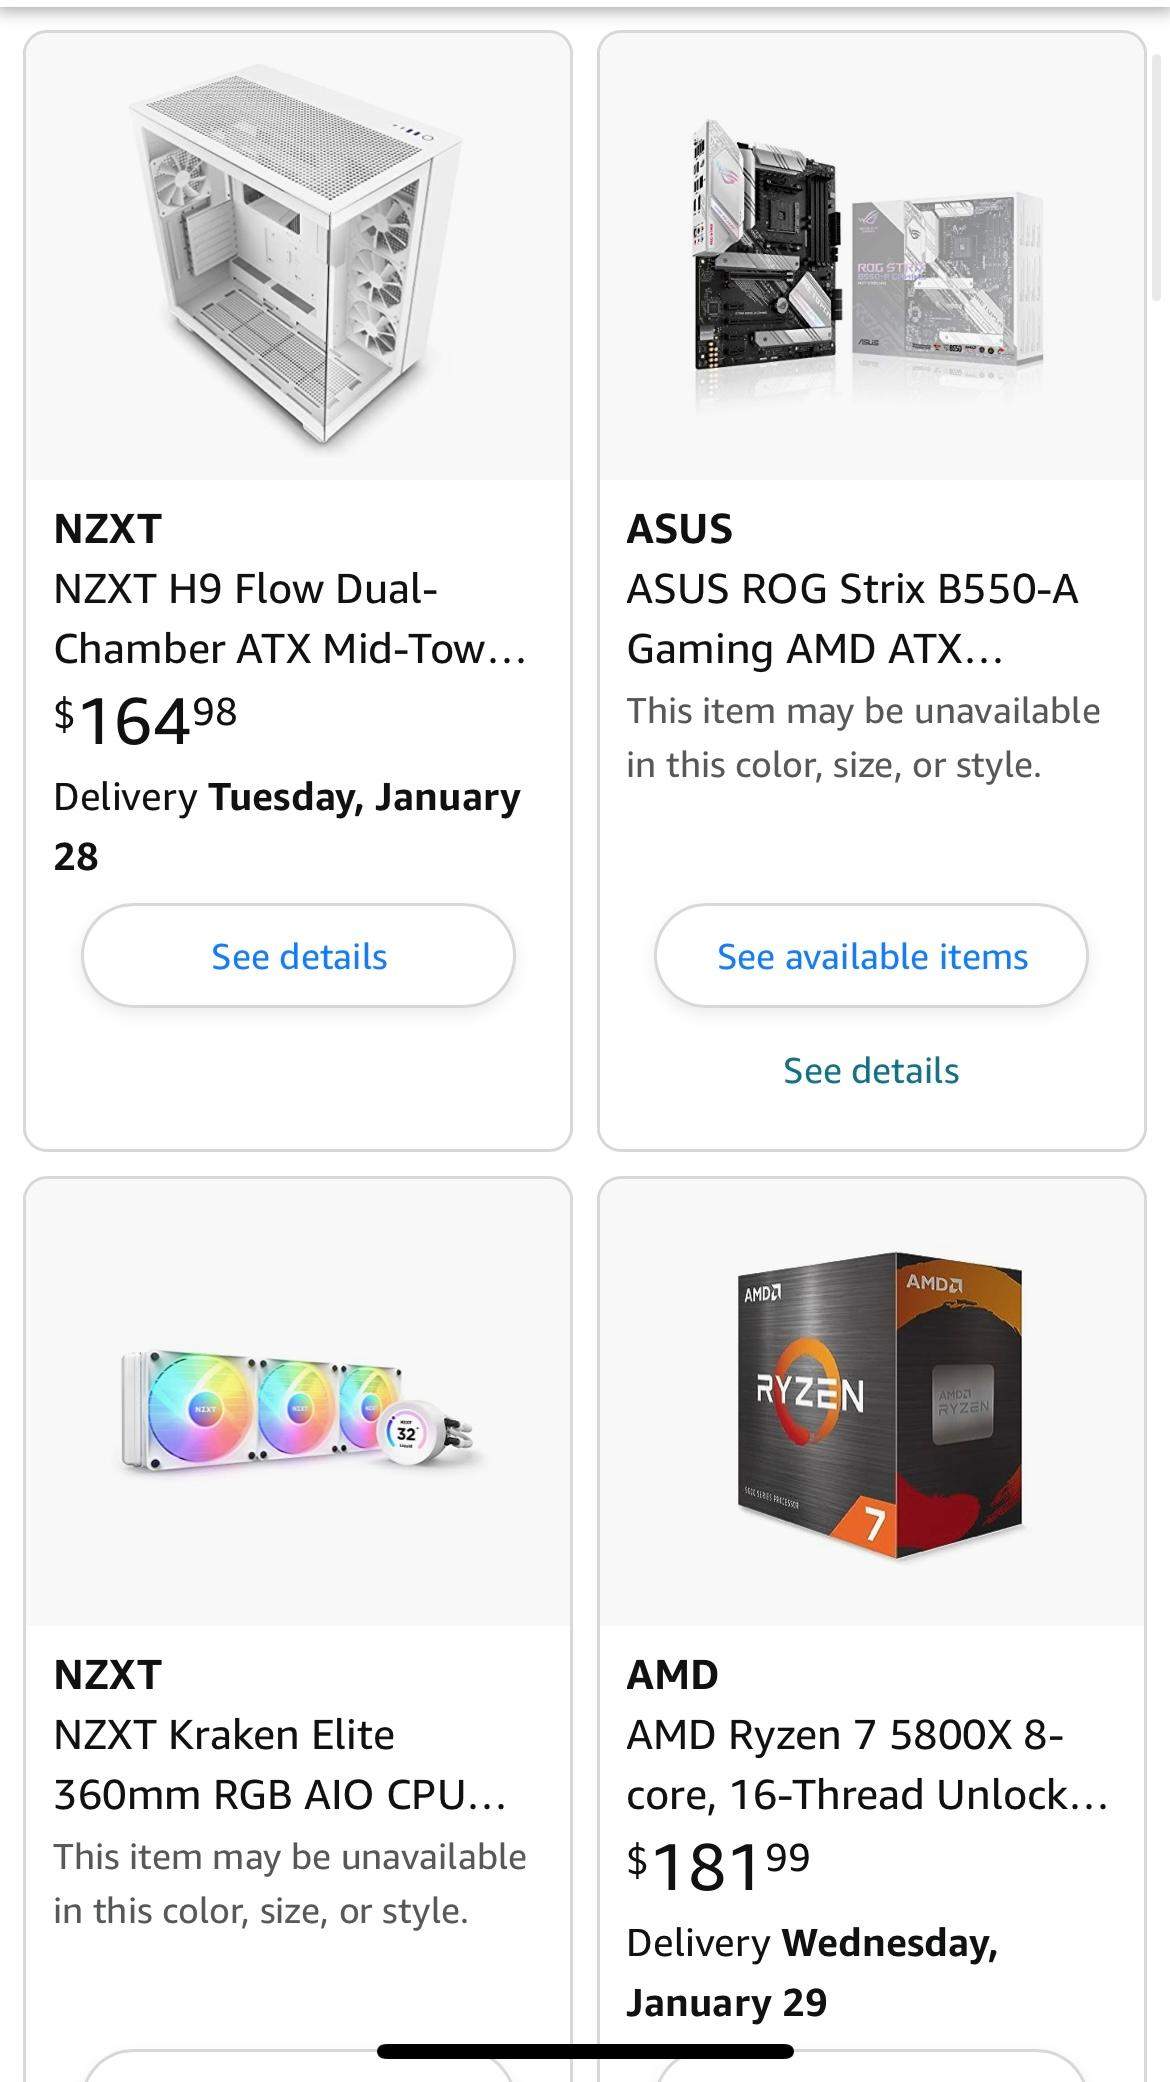This screenshot has width=1170, height=2082.
Task: Open the ASUS ROG Strix B550-A Gaming title
Action: tap(852, 618)
